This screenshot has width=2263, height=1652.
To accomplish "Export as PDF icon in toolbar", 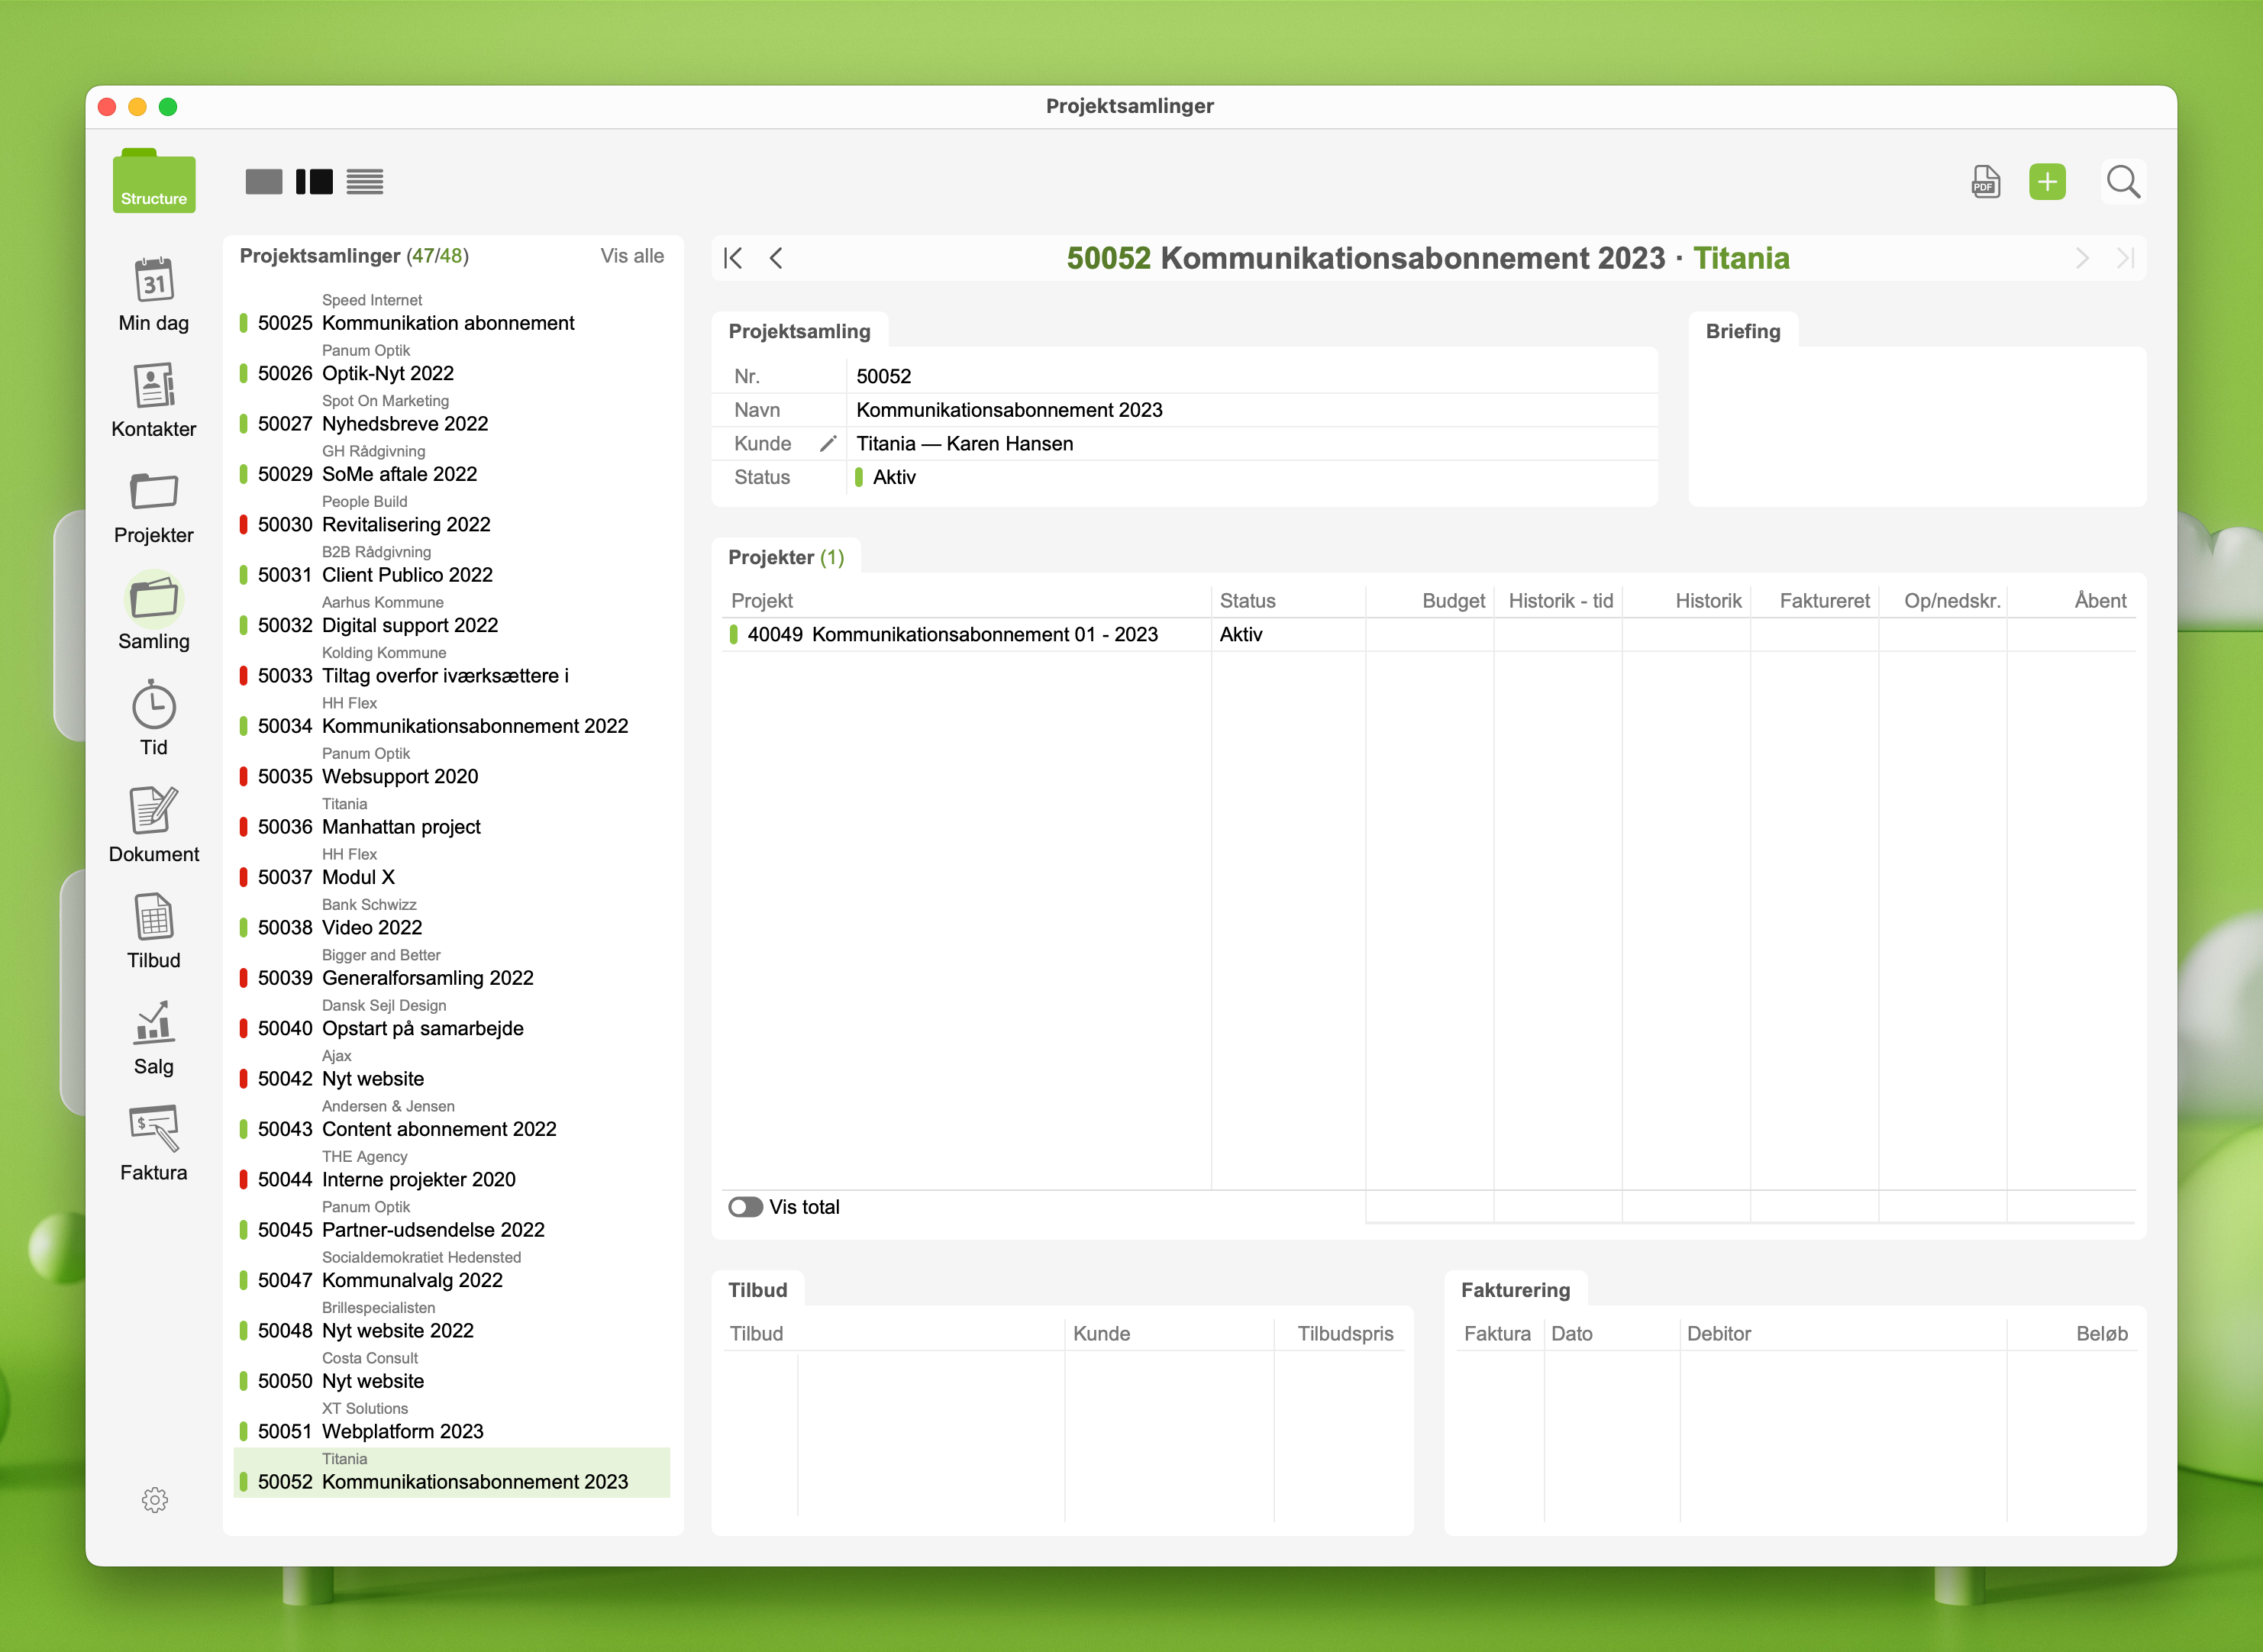I will [x=1985, y=182].
